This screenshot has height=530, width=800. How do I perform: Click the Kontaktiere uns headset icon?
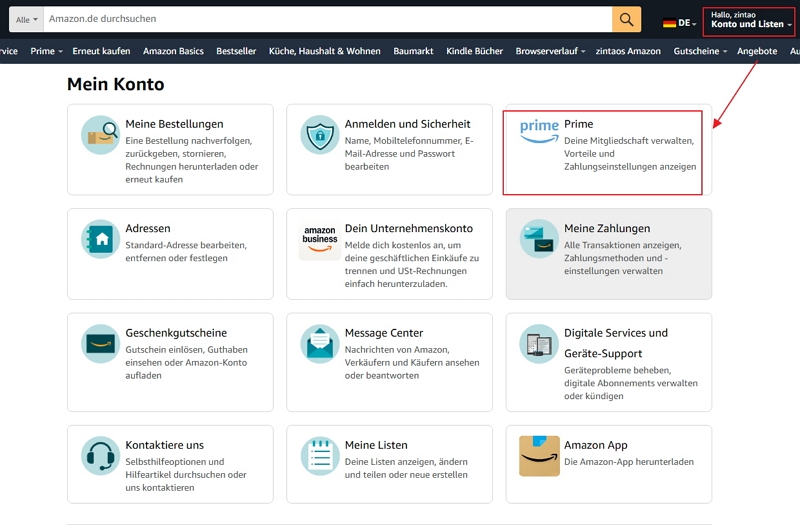pyautogui.click(x=101, y=456)
